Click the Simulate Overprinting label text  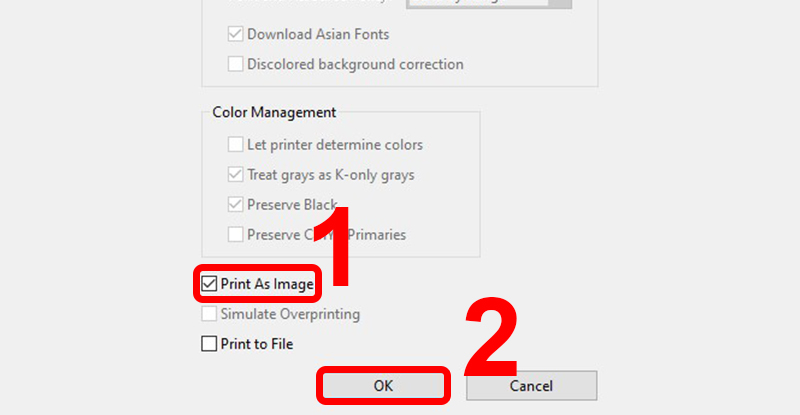(x=290, y=314)
